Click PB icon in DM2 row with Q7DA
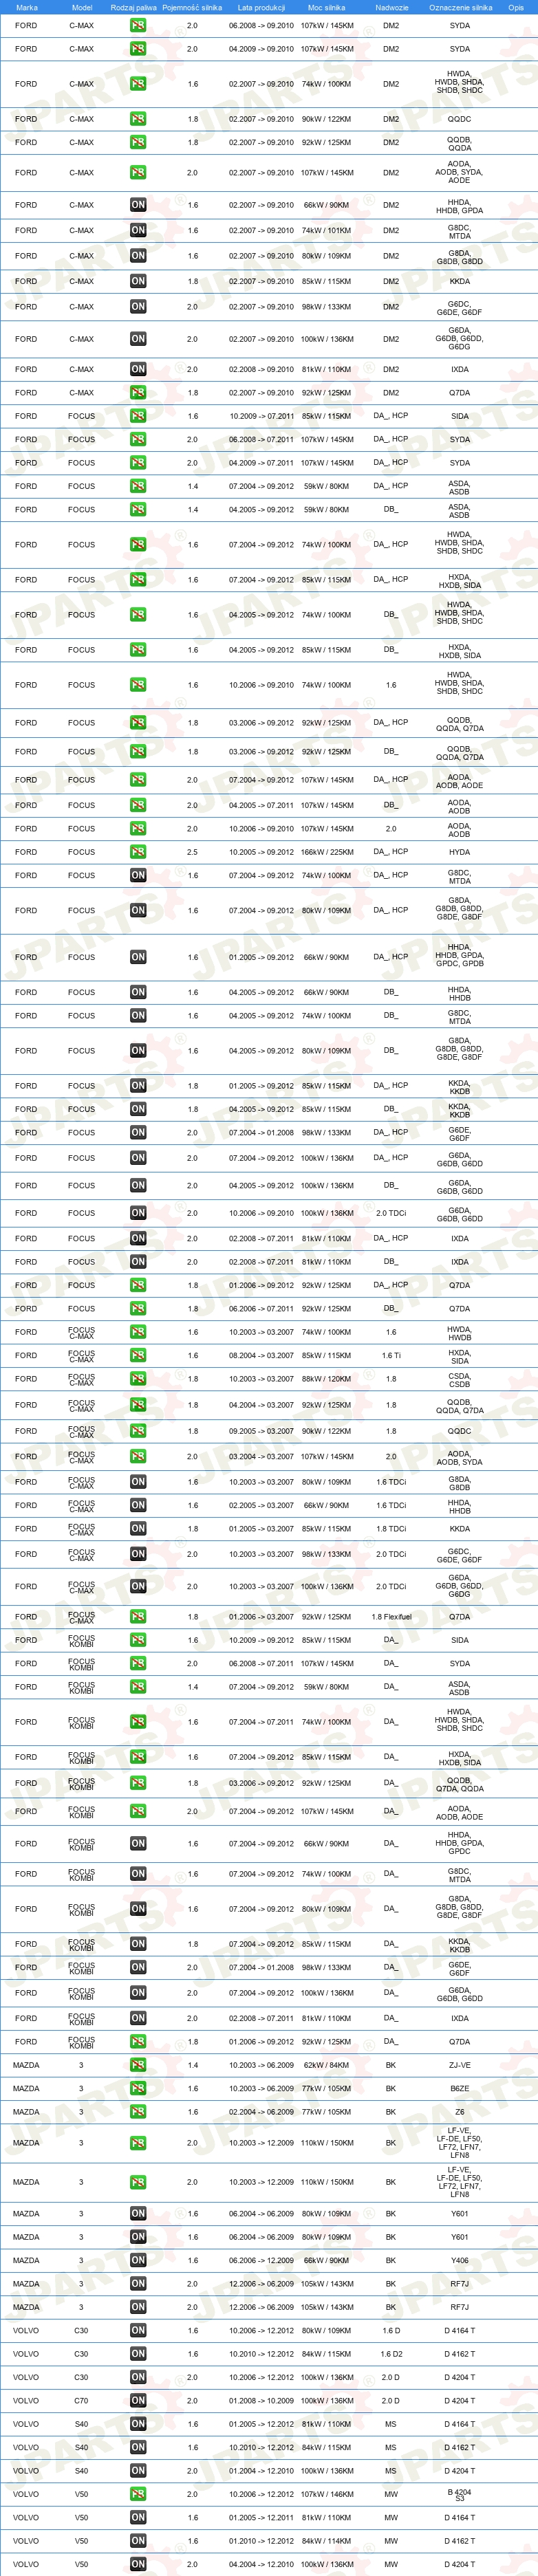 click(138, 393)
